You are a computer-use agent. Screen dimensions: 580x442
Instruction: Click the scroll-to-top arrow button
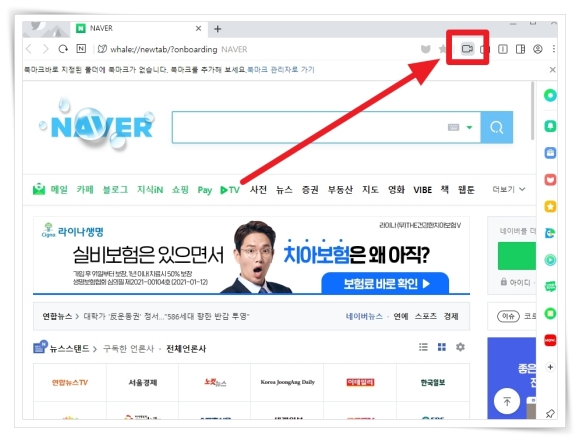[507, 401]
